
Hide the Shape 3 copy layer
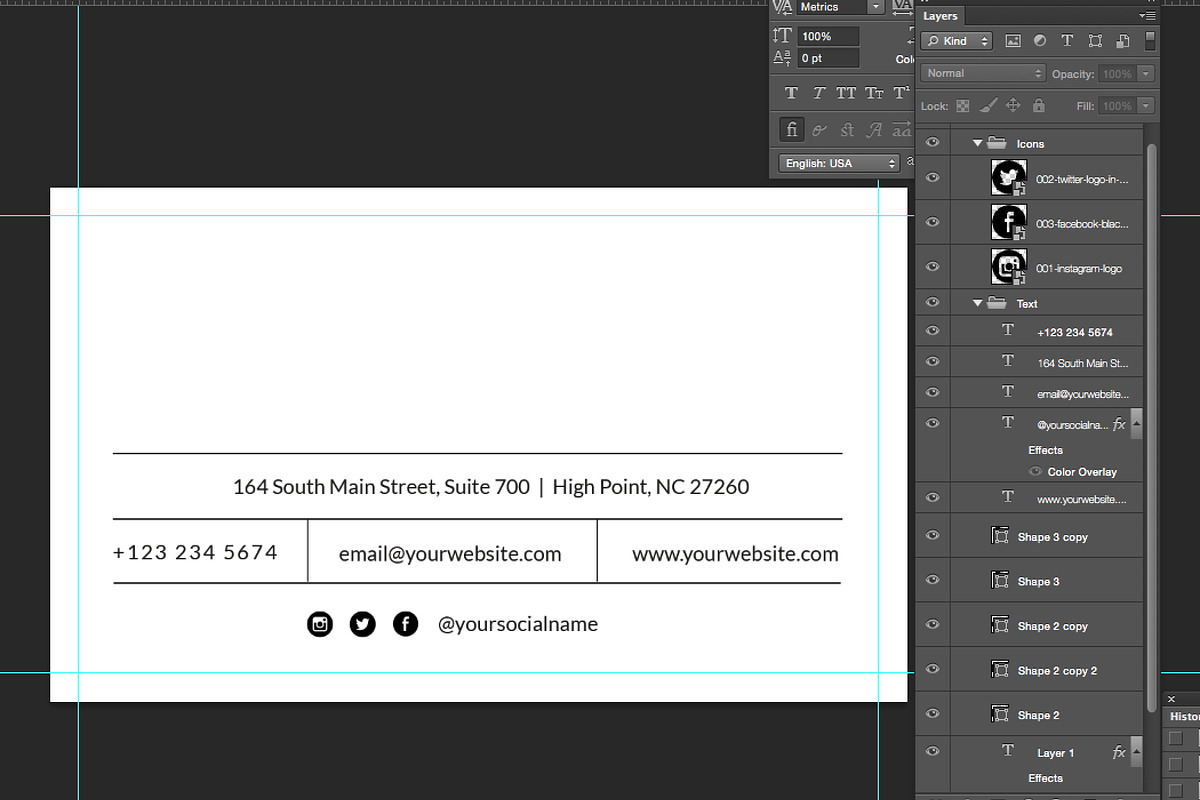932,536
